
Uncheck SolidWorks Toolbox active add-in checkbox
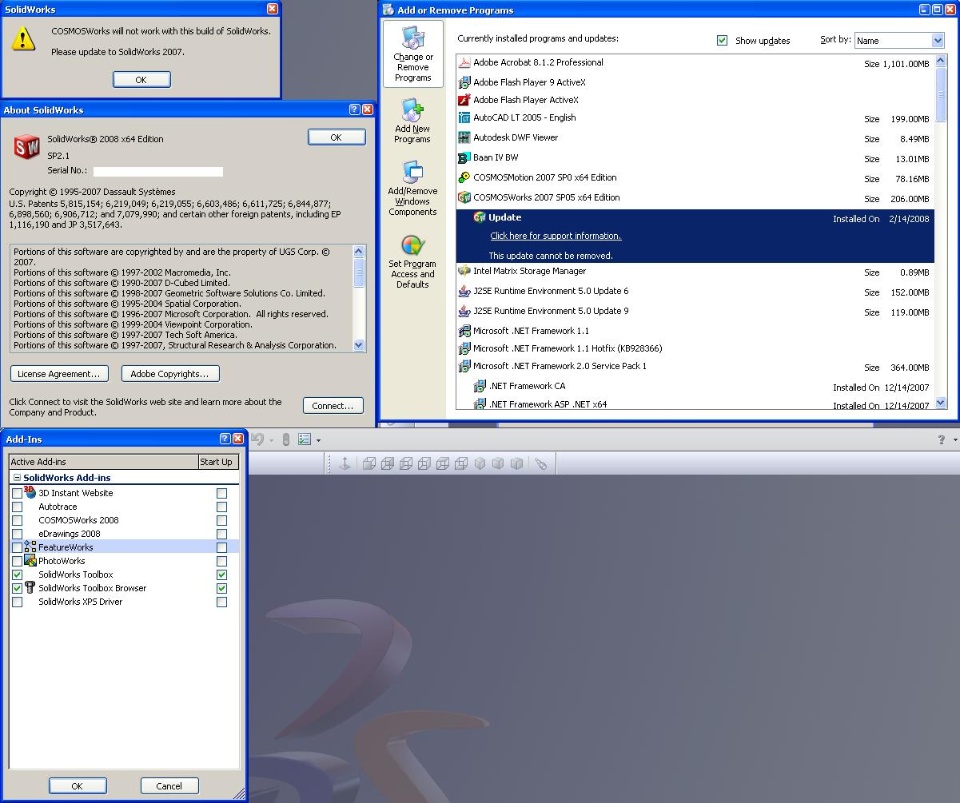(17, 575)
